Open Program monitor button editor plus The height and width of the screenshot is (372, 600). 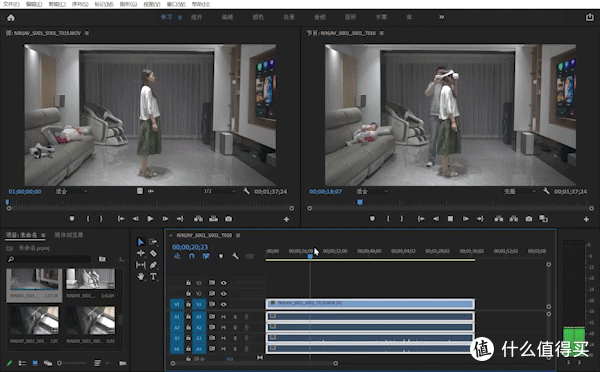point(586,219)
